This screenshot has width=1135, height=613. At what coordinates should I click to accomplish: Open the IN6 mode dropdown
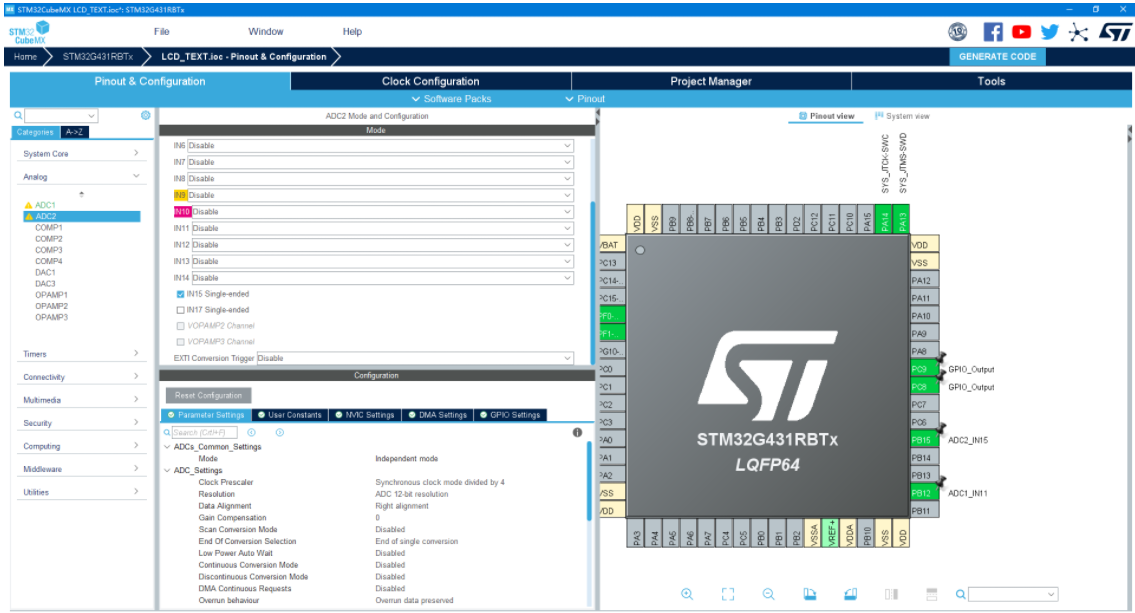click(x=380, y=145)
